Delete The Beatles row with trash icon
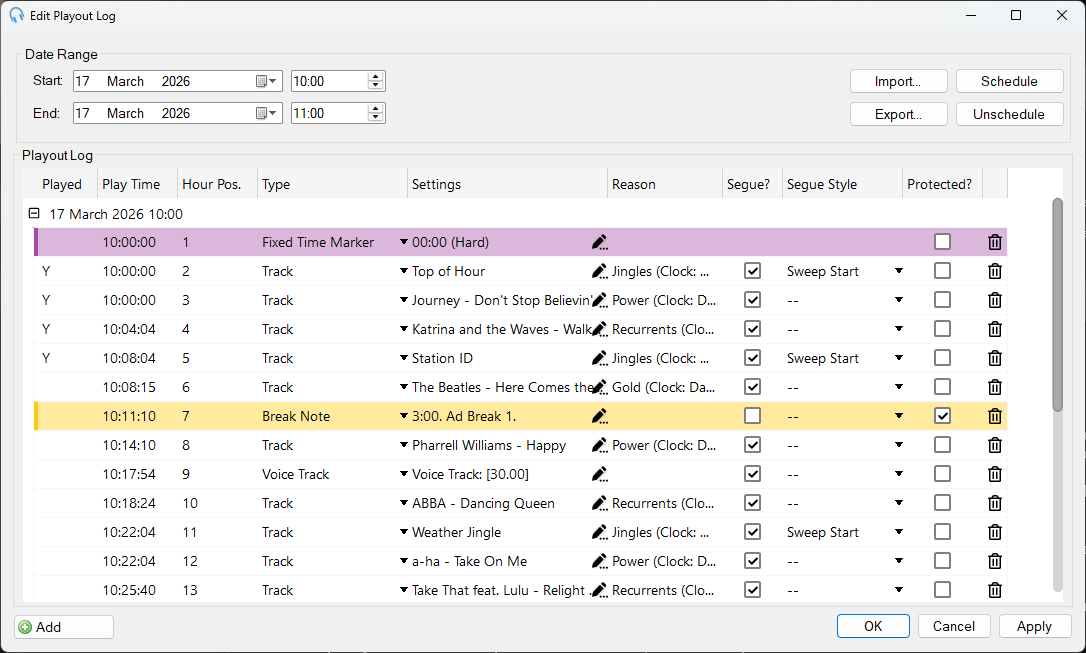This screenshot has height=653, width=1086. coord(995,388)
